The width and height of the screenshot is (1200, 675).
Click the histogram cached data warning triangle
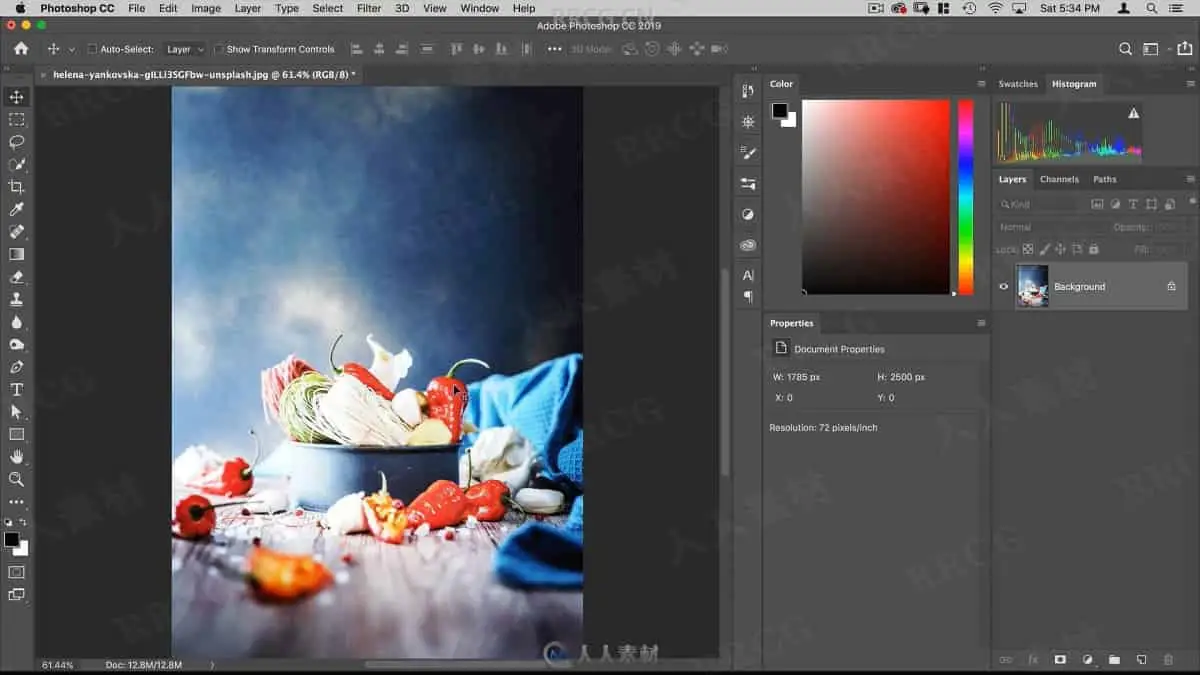(x=1133, y=114)
